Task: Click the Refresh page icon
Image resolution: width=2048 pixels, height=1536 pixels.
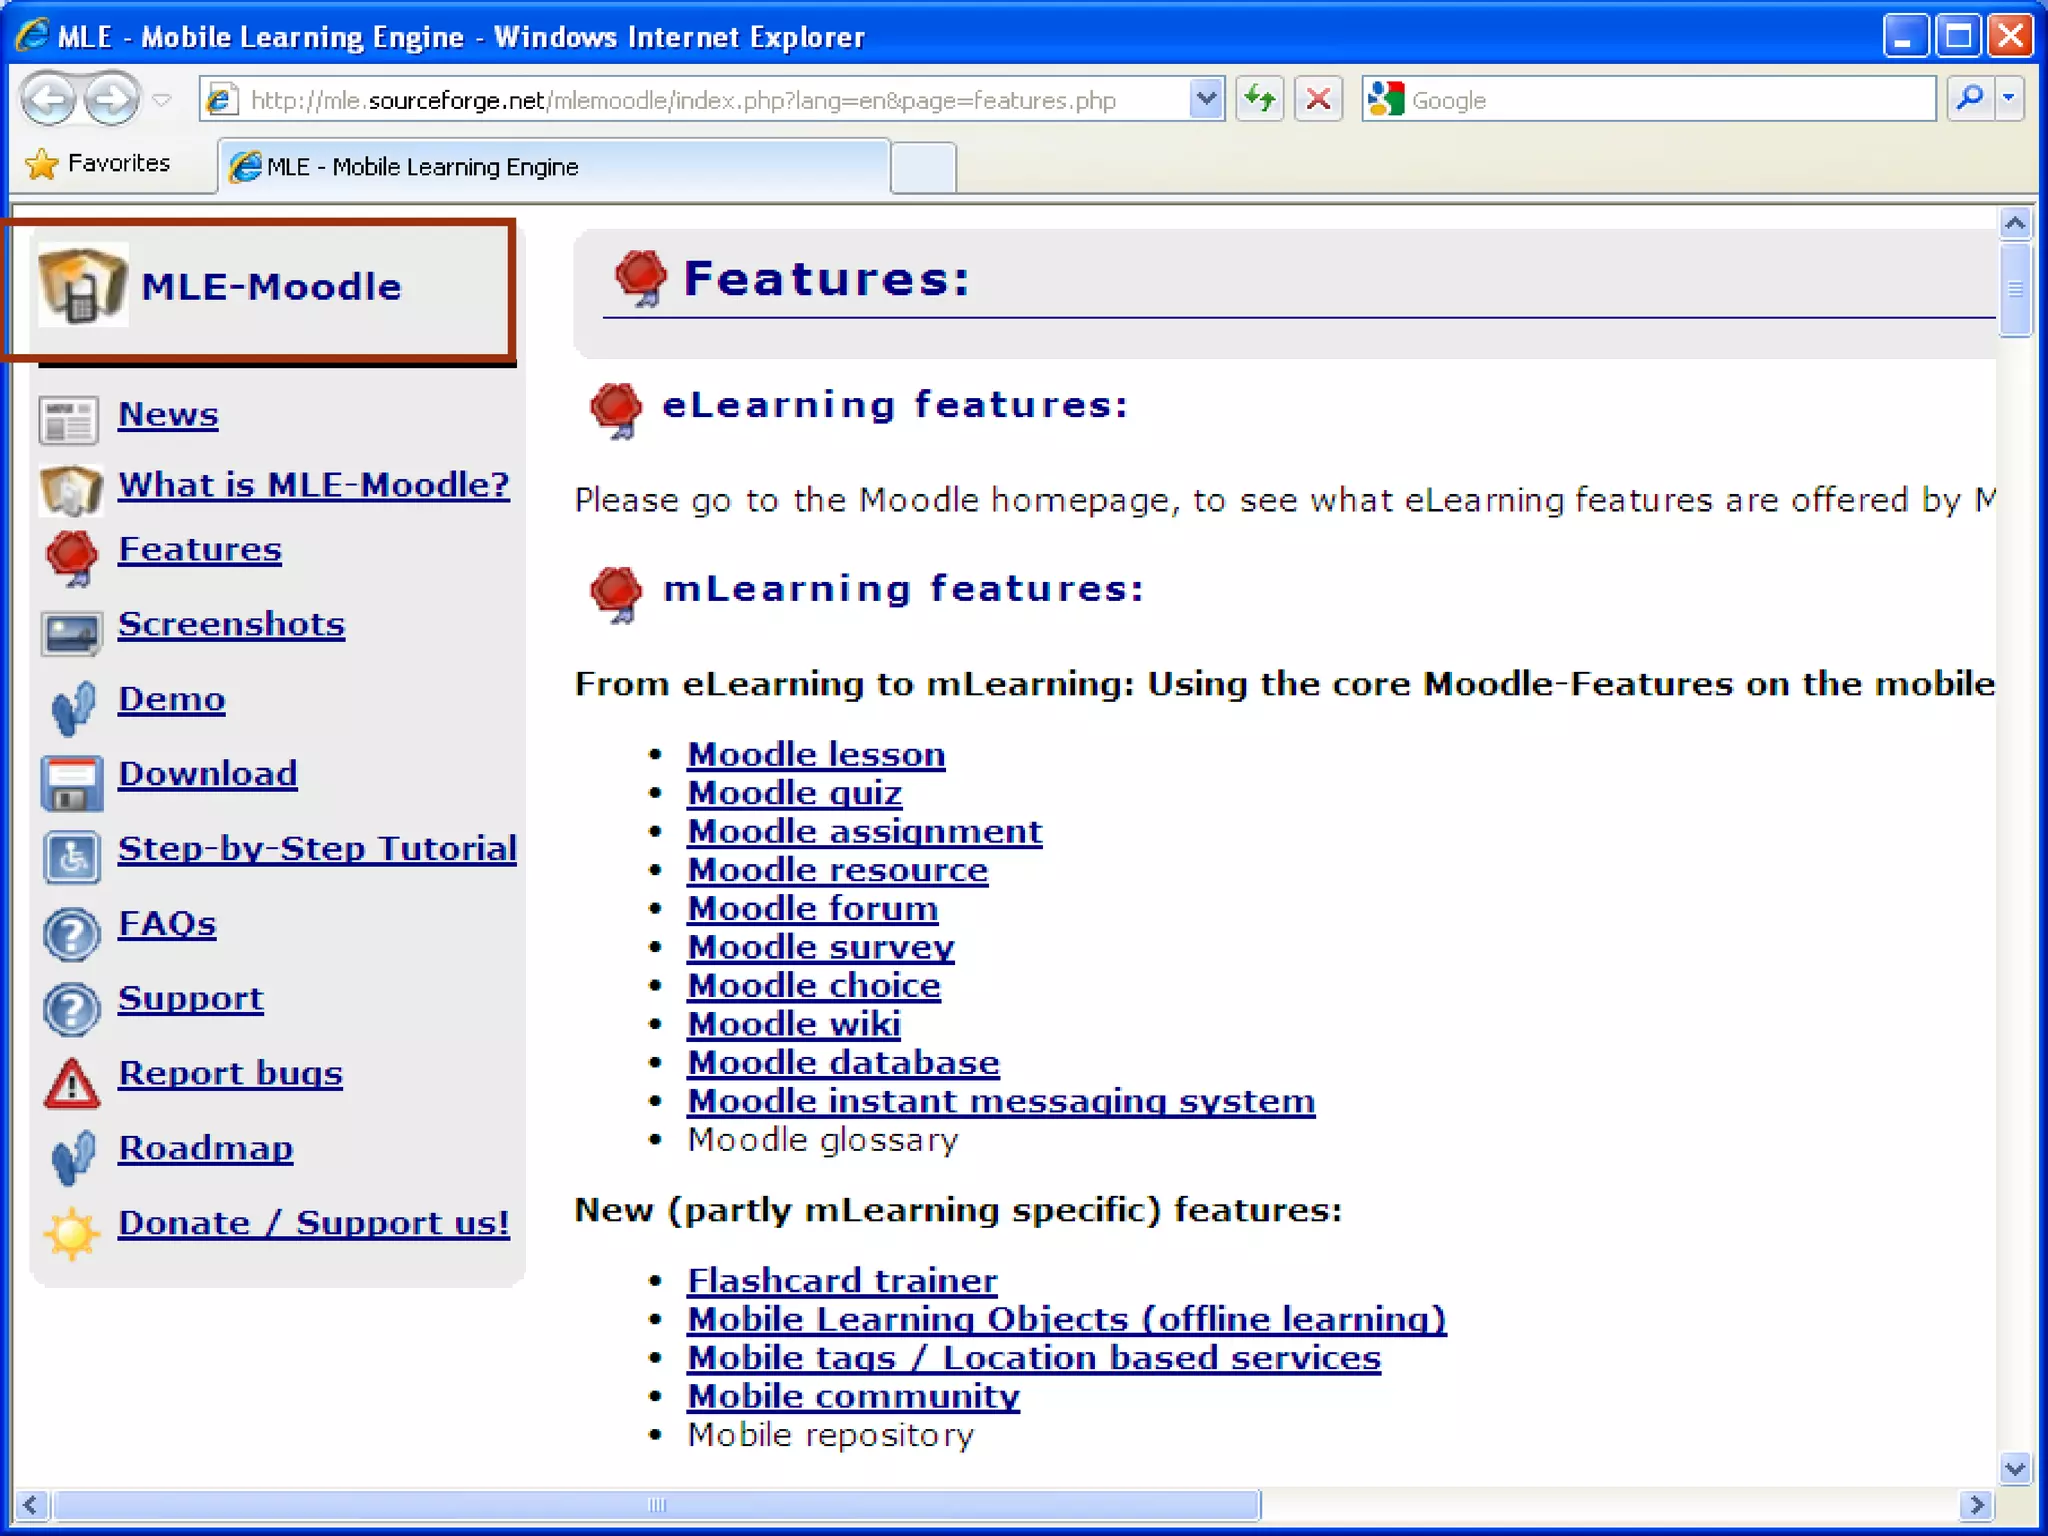Action: coord(1259,99)
